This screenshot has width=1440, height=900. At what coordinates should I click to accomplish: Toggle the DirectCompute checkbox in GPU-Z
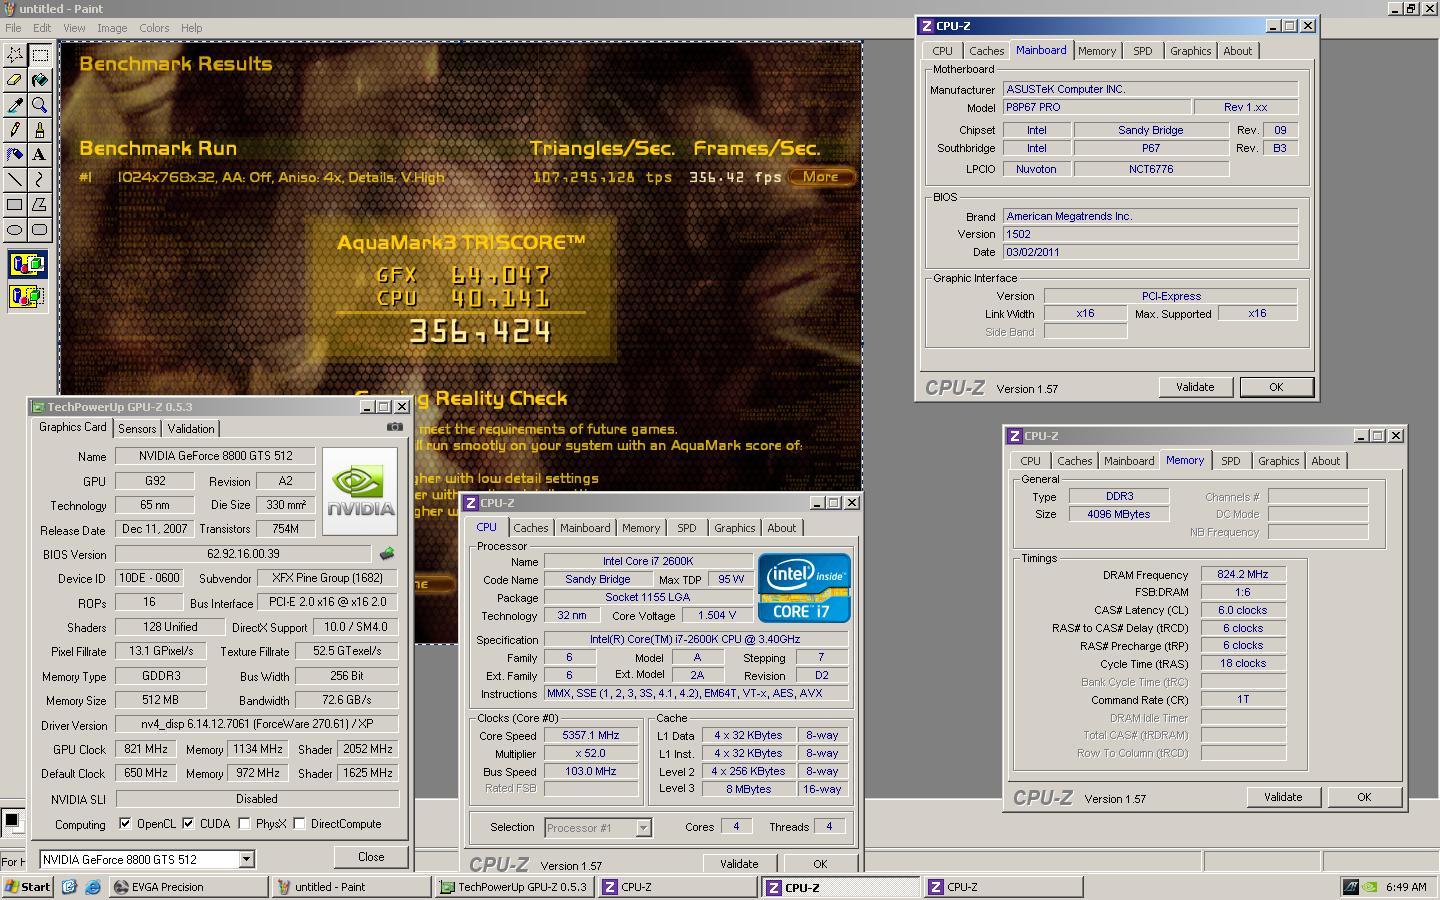(299, 824)
